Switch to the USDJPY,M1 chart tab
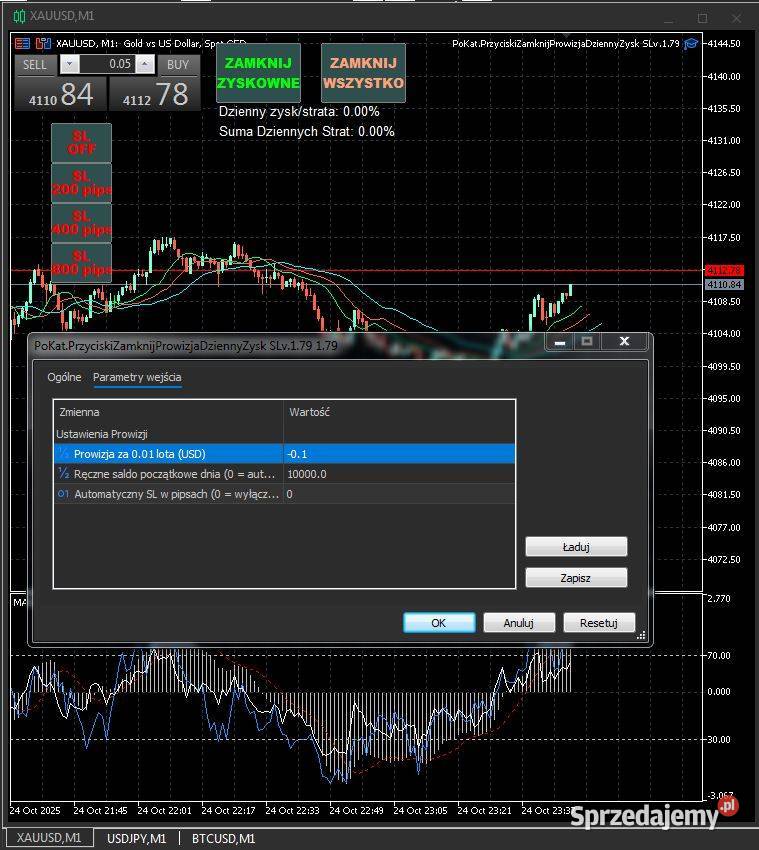759x850 pixels. tap(137, 839)
